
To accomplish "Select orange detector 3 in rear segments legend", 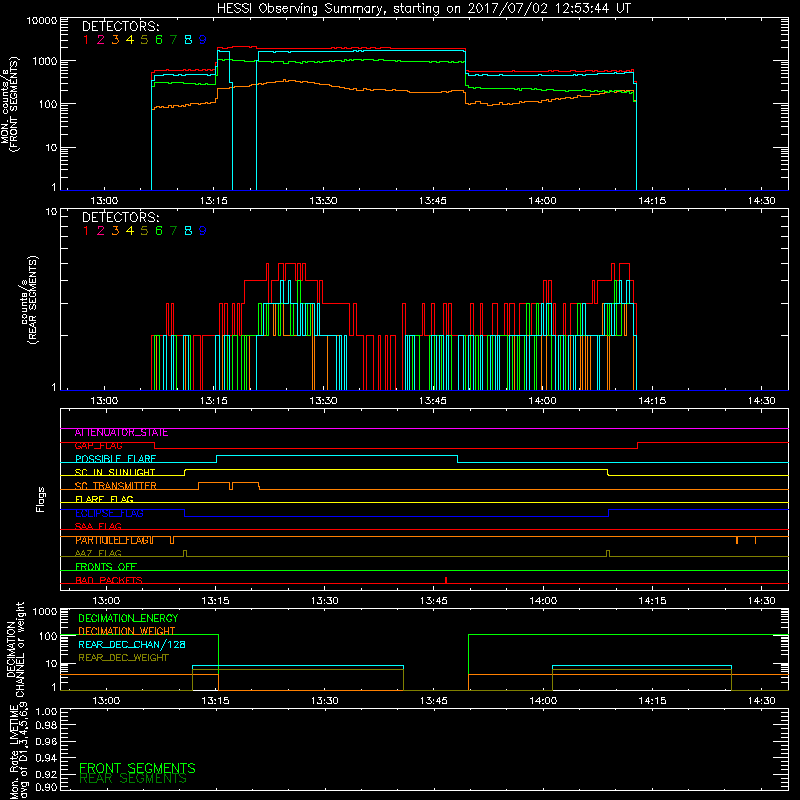I will pos(115,231).
